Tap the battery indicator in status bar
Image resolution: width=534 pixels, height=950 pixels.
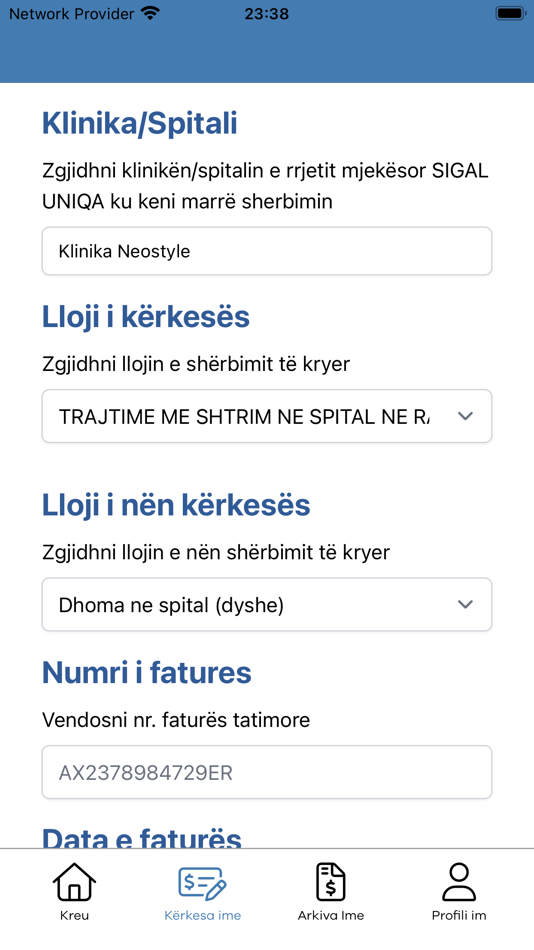(510, 13)
